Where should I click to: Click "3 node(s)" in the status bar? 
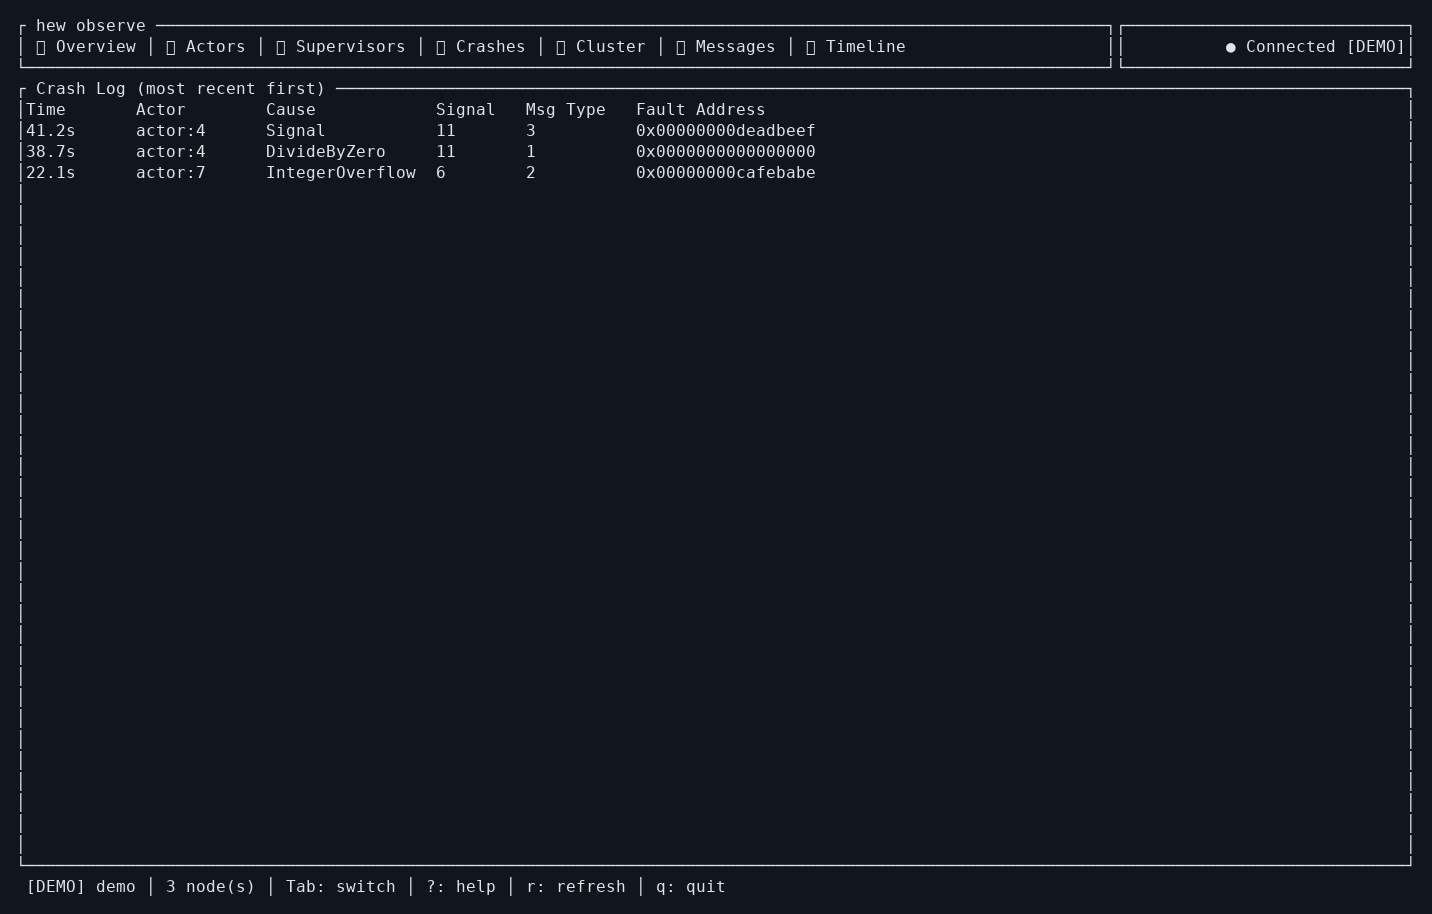point(211,887)
